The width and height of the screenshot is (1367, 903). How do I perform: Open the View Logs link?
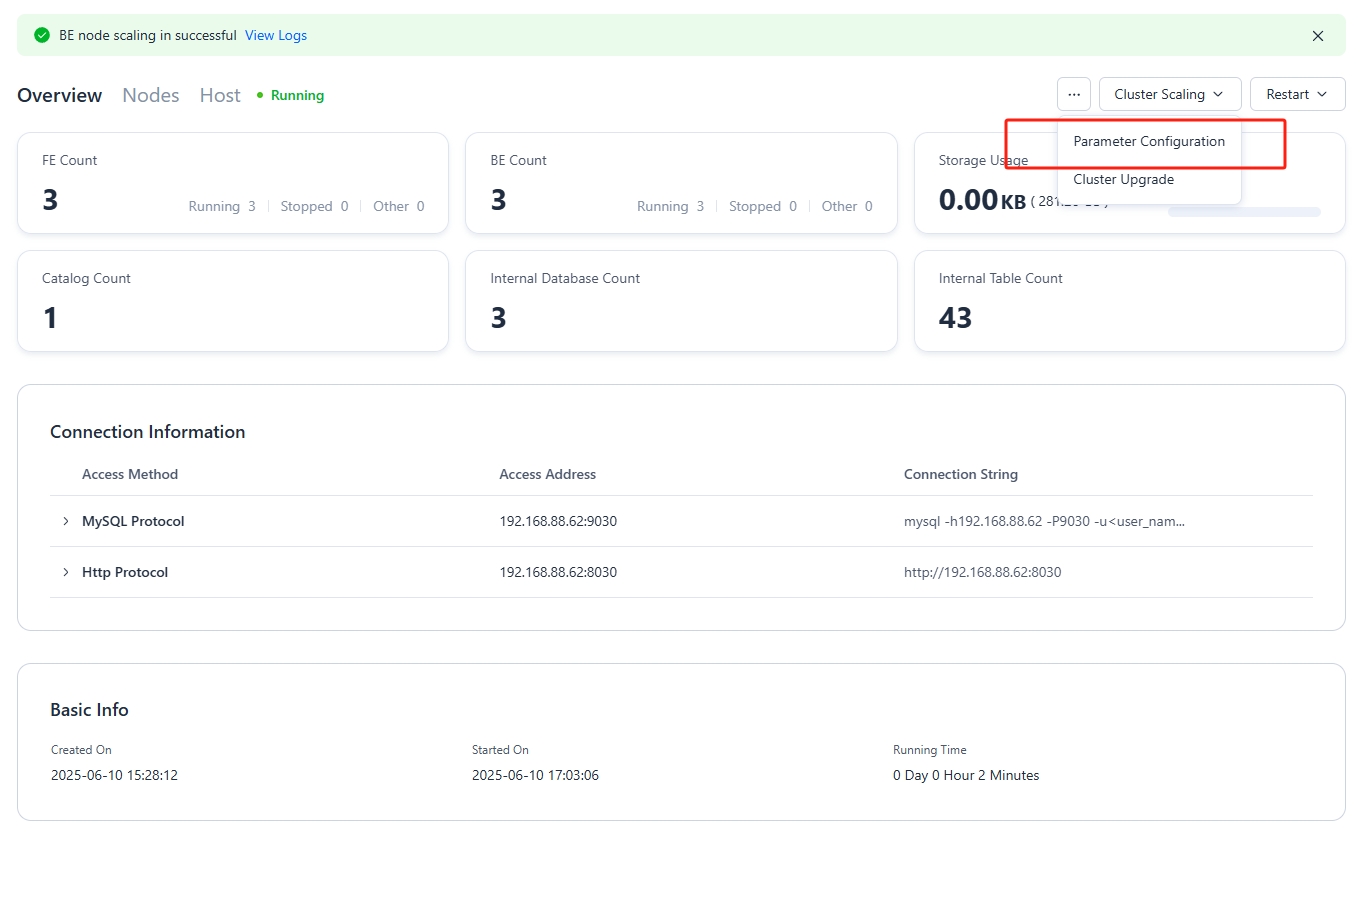[x=276, y=35]
